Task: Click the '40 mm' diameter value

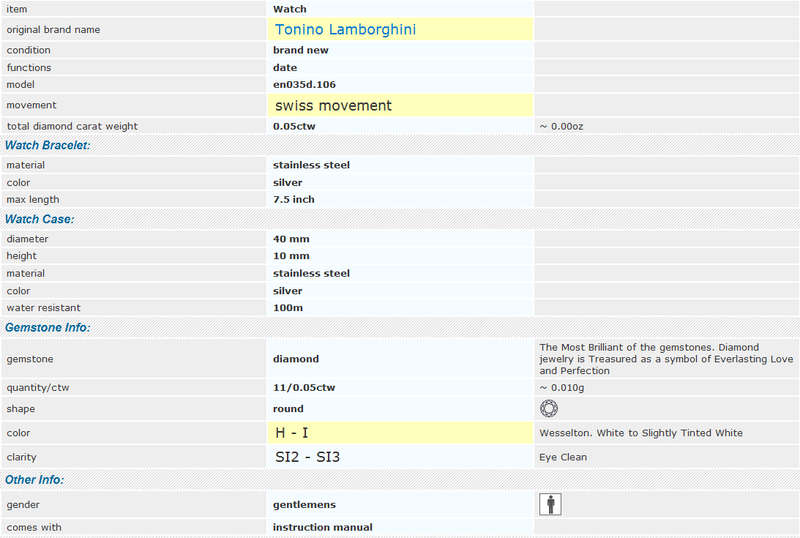Action: [x=291, y=239]
